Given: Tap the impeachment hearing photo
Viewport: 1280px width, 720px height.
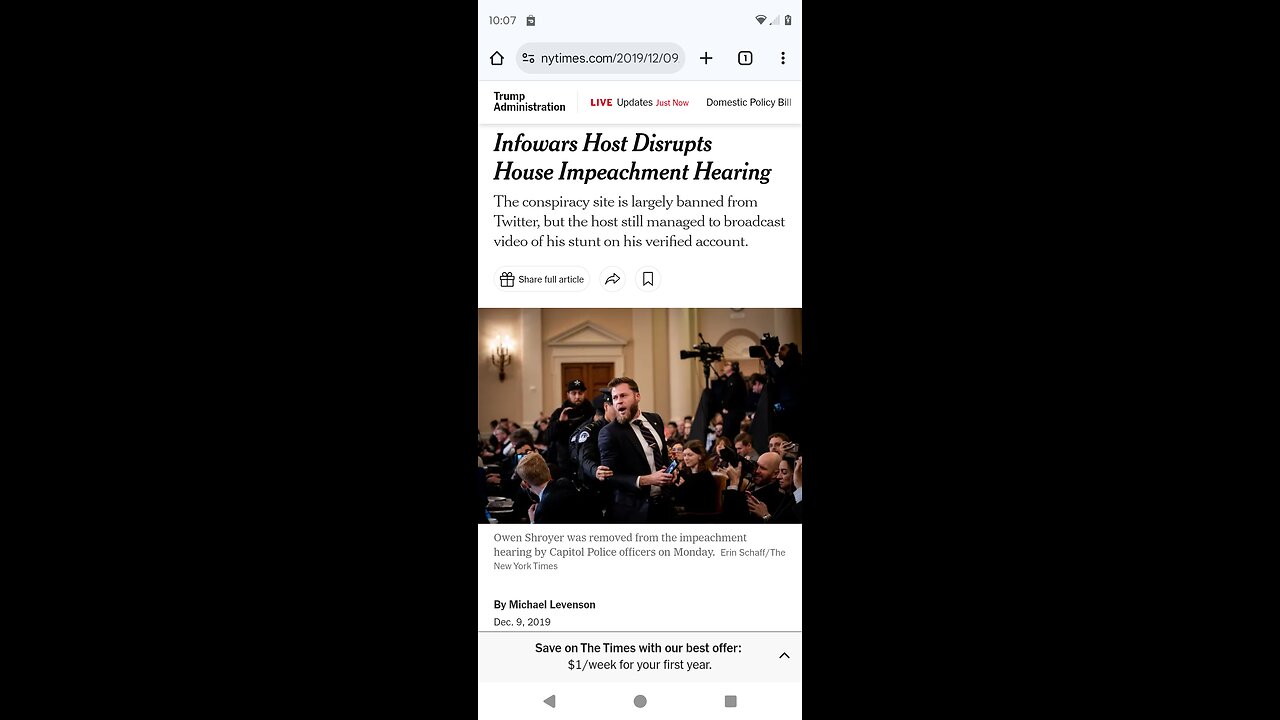Looking at the screenshot, I should (640, 415).
